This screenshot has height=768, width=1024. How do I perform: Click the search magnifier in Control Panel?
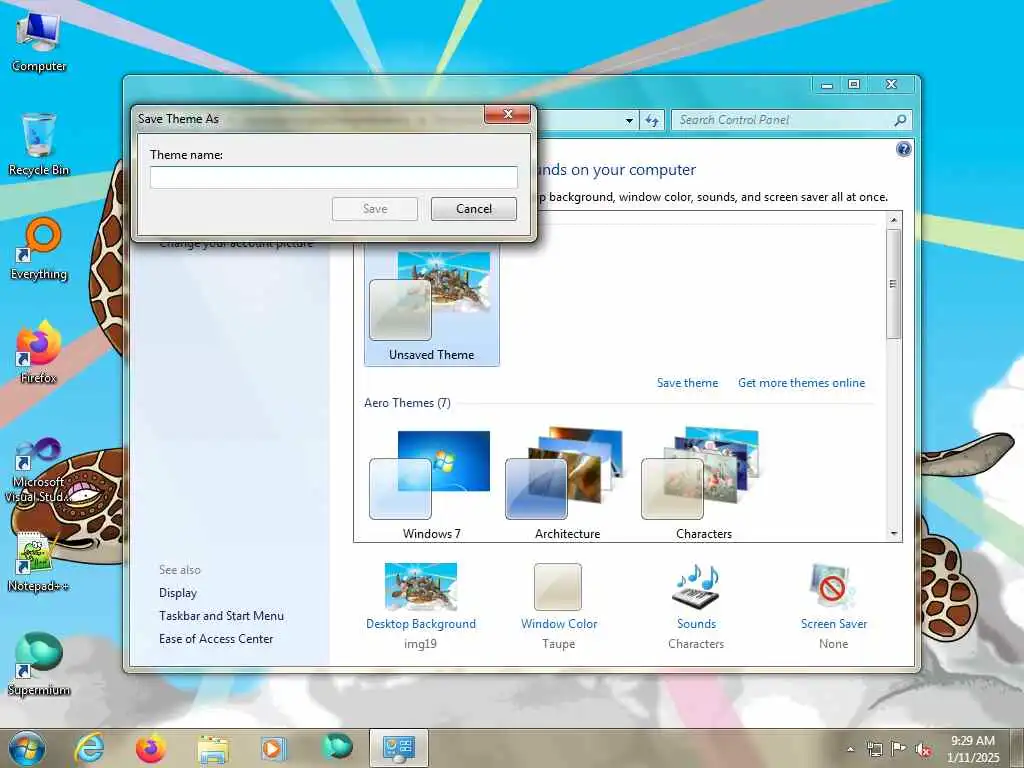coord(900,120)
